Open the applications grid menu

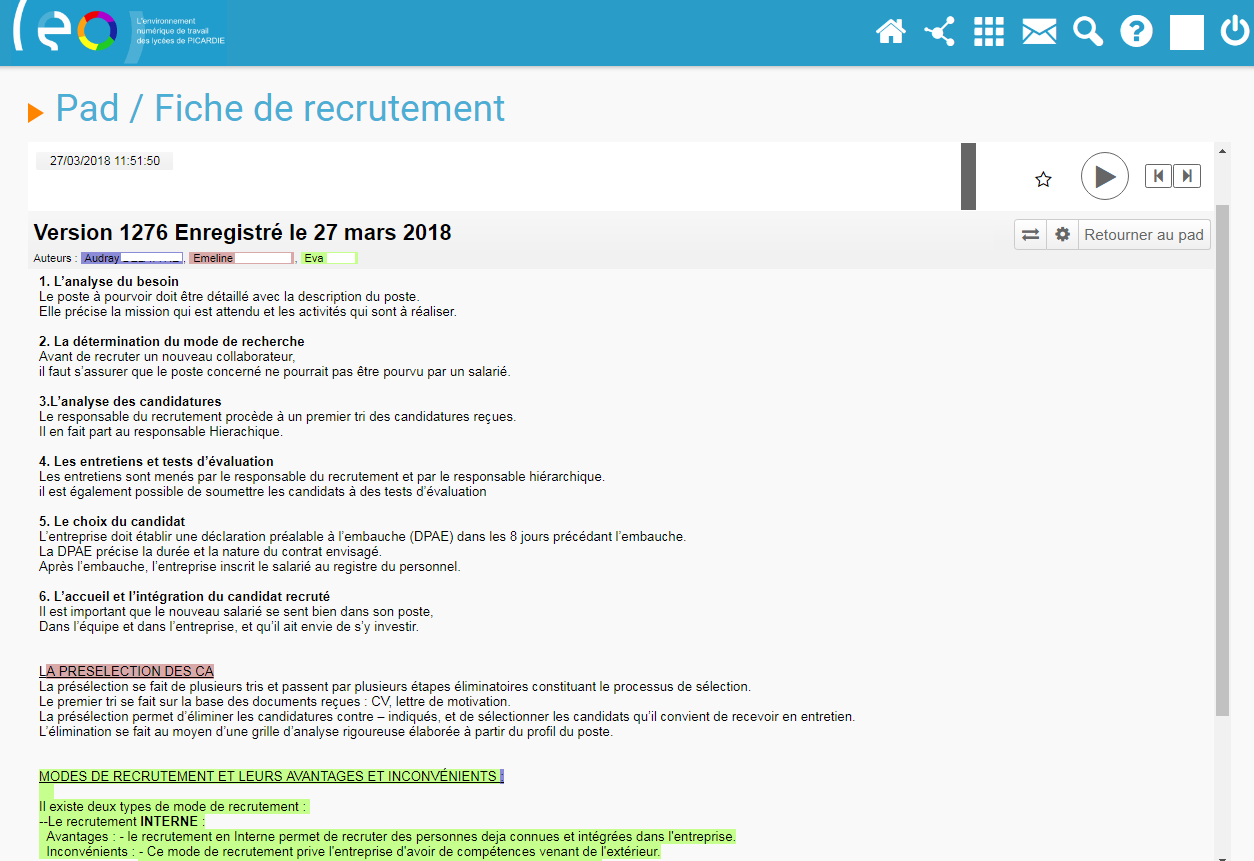(x=988, y=32)
